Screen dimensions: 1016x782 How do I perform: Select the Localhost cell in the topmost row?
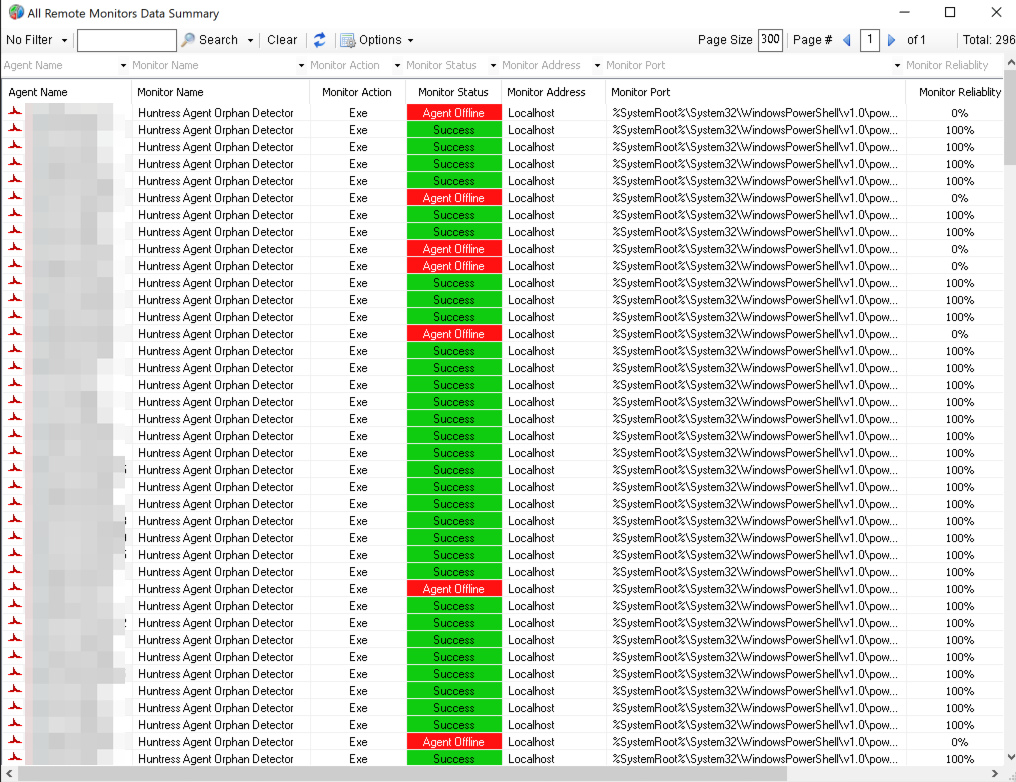pyautogui.click(x=531, y=113)
